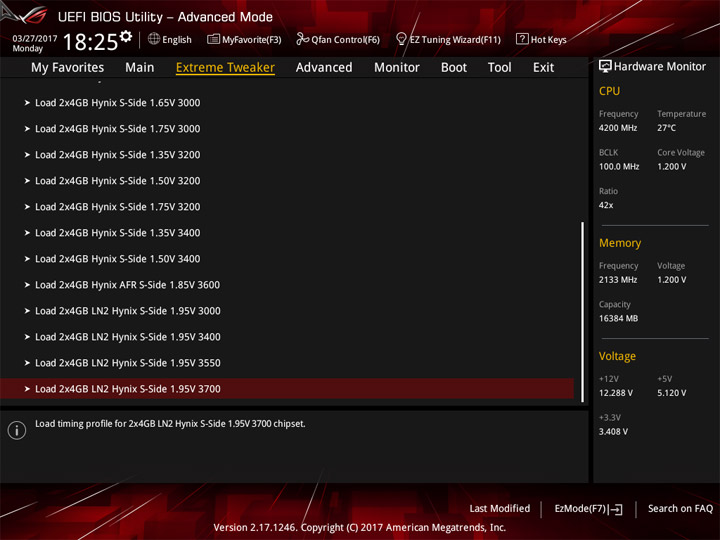Click the EZ Tuning Wizard lightbulb icon
The width and height of the screenshot is (720, 540).
tap(401, 39)
